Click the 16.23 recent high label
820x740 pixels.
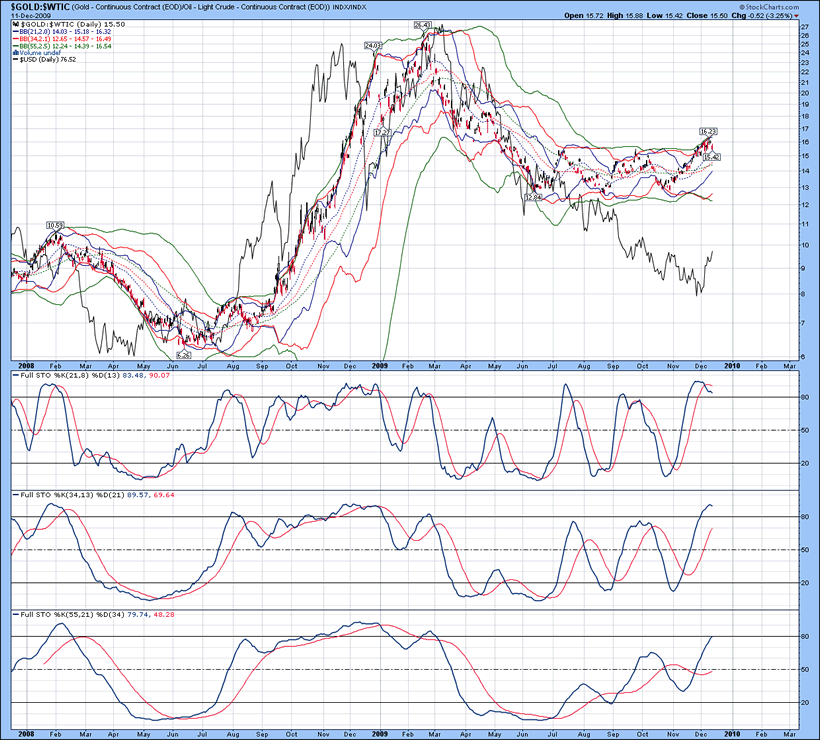708,131
